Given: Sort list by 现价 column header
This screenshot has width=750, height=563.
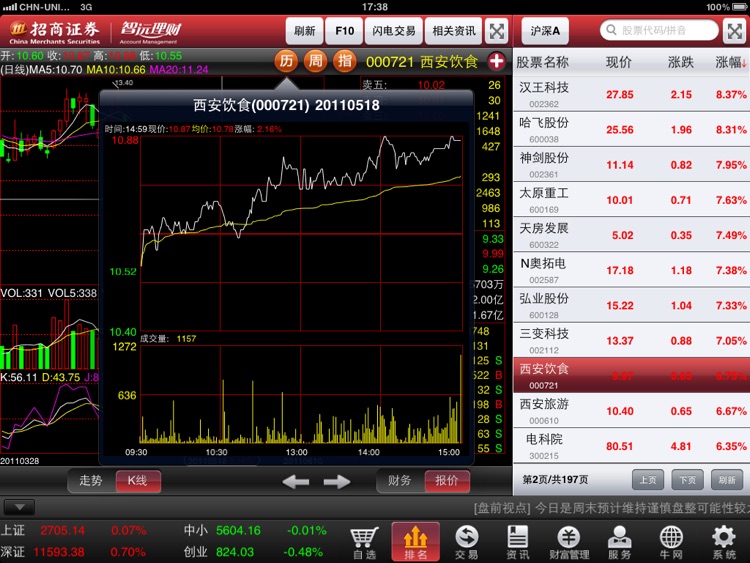Looking at the screenshot, I should [x=618, y=62].
